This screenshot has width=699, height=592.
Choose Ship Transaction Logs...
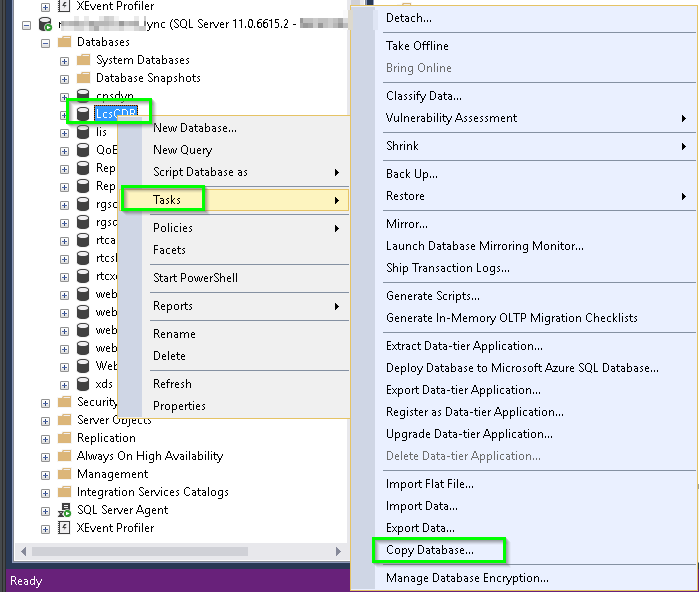pos(448,268)
